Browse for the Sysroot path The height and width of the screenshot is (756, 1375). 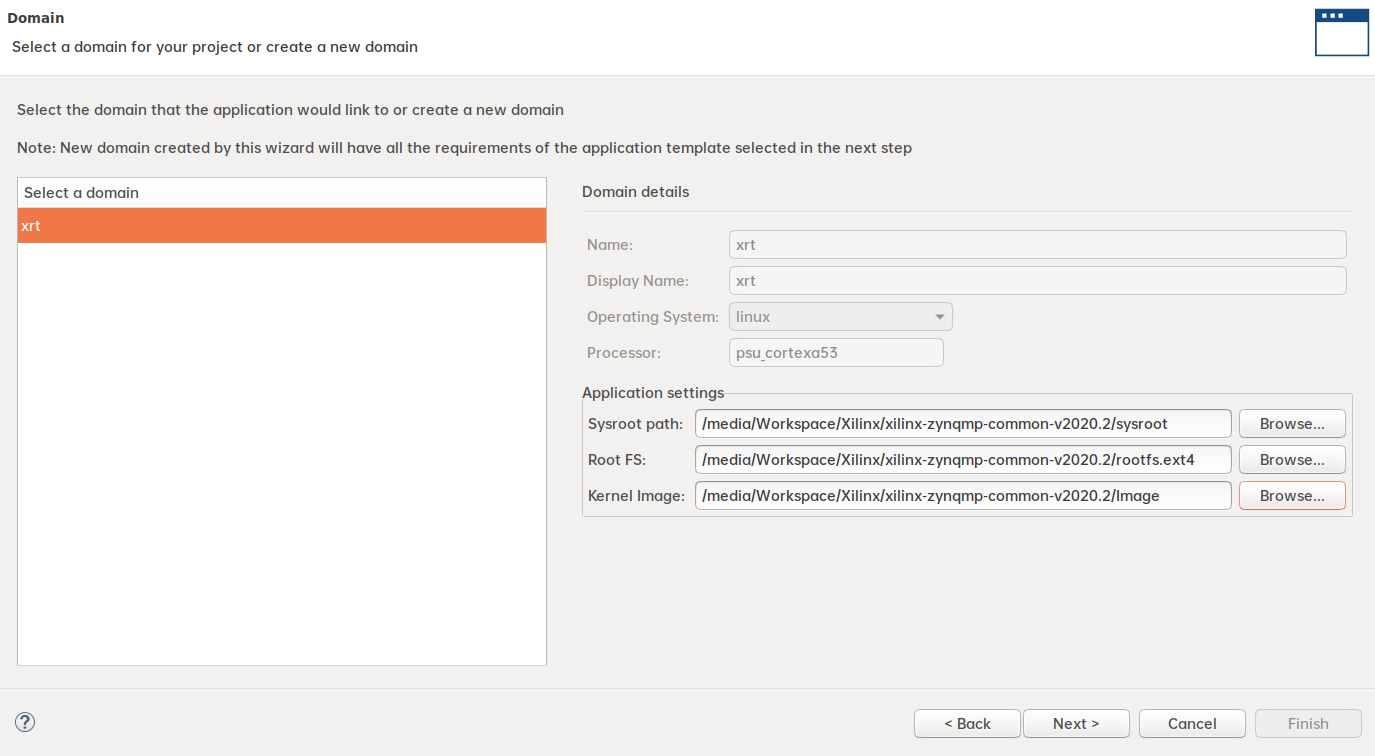(x=1292, y=424)
